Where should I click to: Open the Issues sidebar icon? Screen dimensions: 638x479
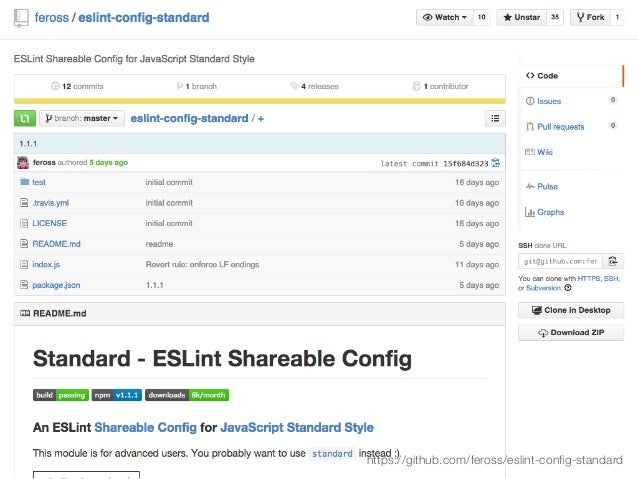529,101
